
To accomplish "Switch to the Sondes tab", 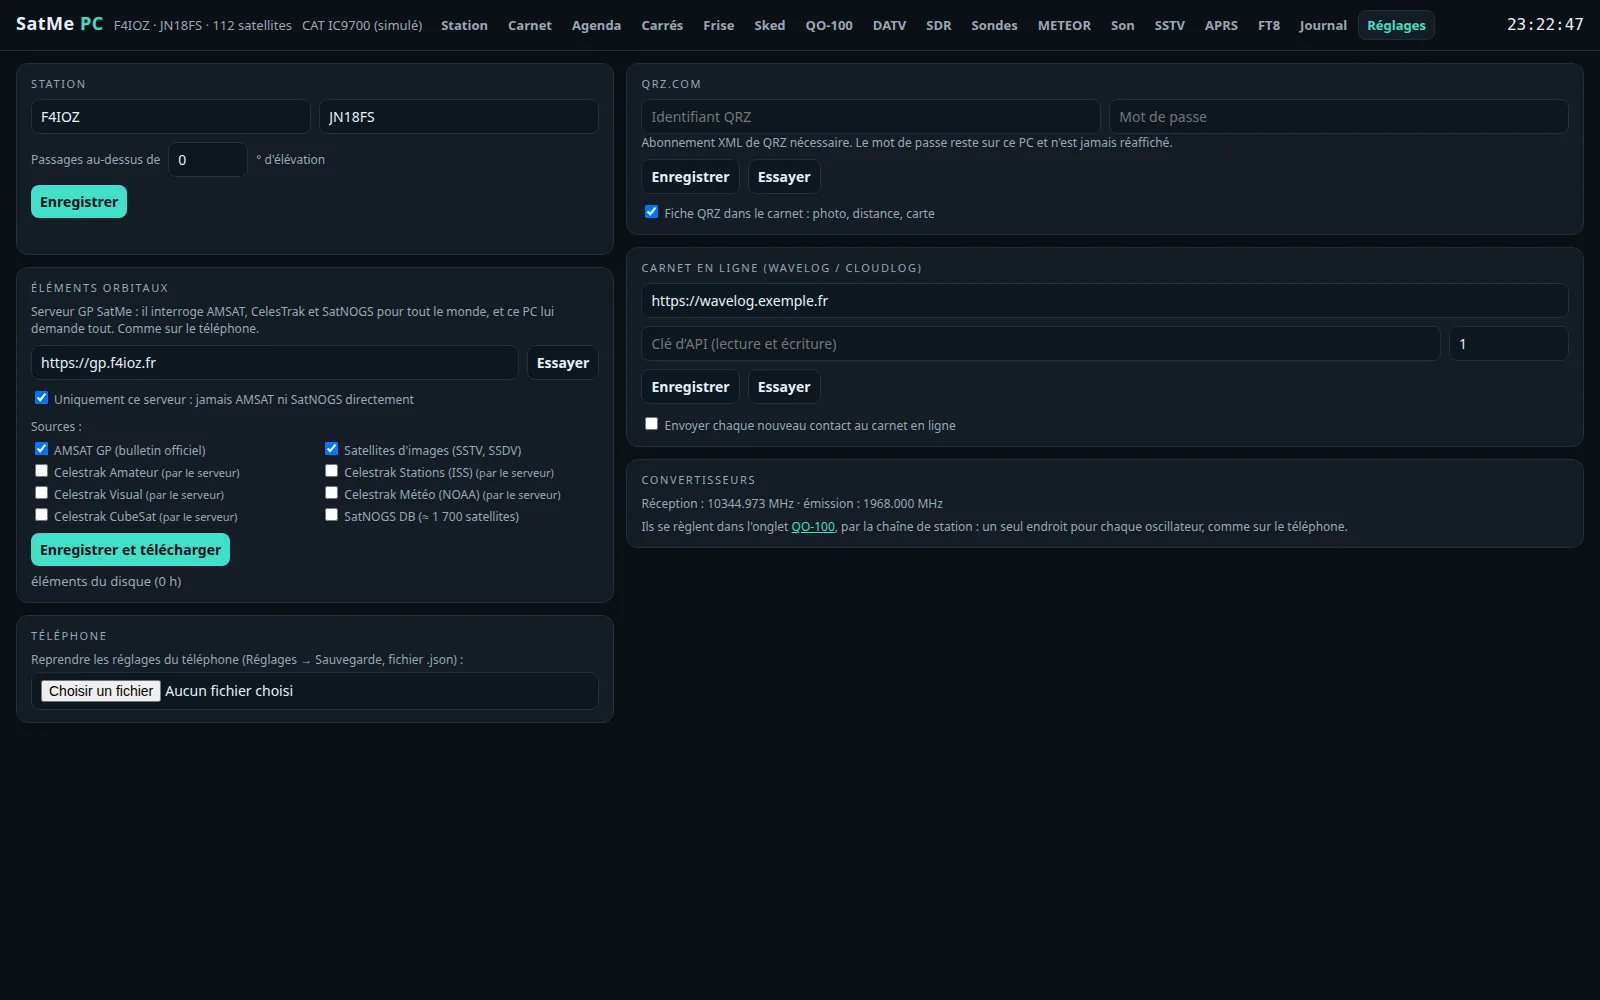I will (994, 25).
